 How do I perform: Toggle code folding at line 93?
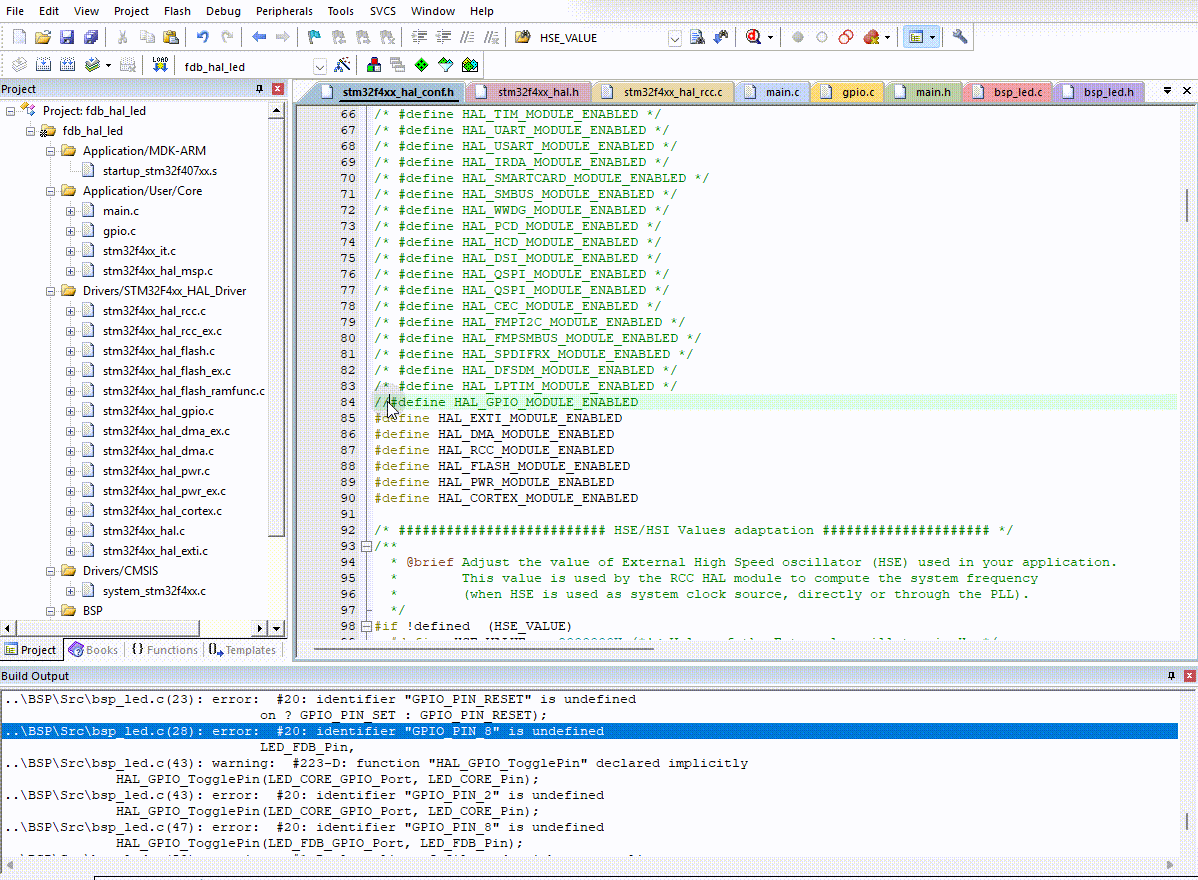366,546
